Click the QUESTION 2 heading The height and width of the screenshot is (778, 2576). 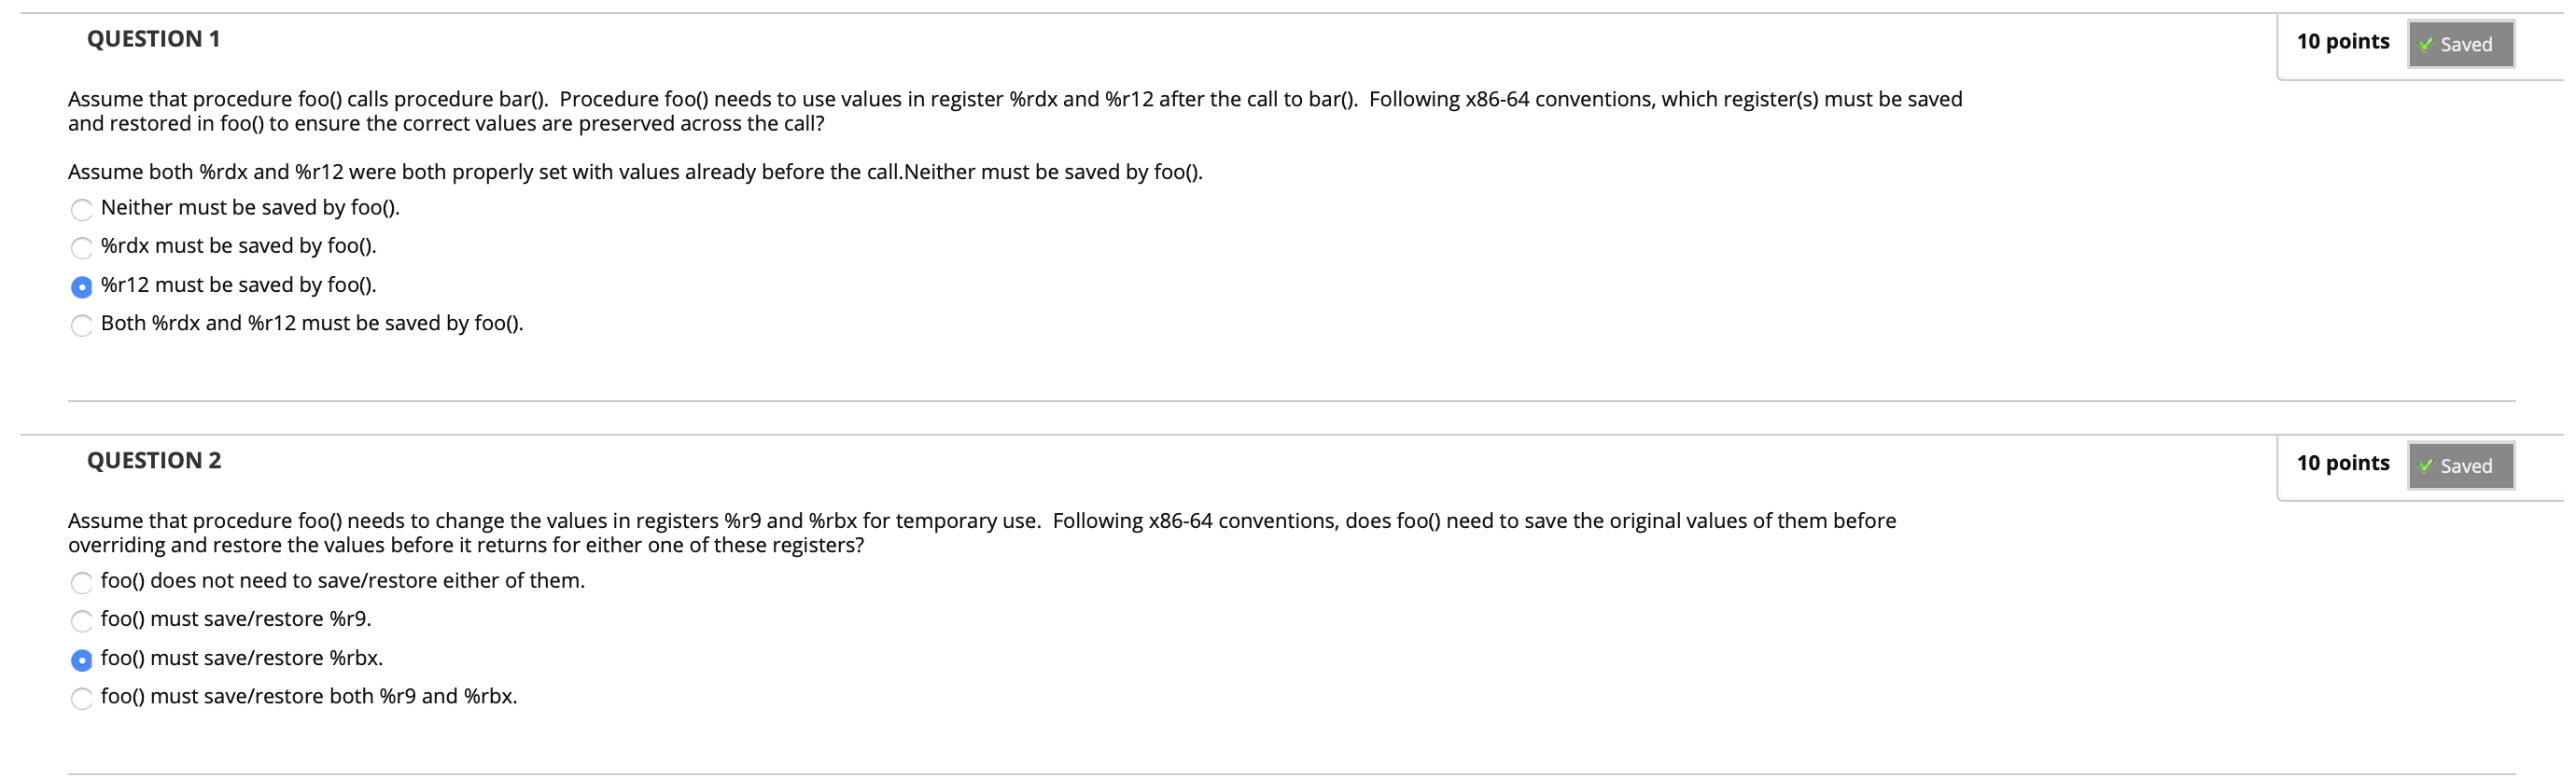(153, 460)
